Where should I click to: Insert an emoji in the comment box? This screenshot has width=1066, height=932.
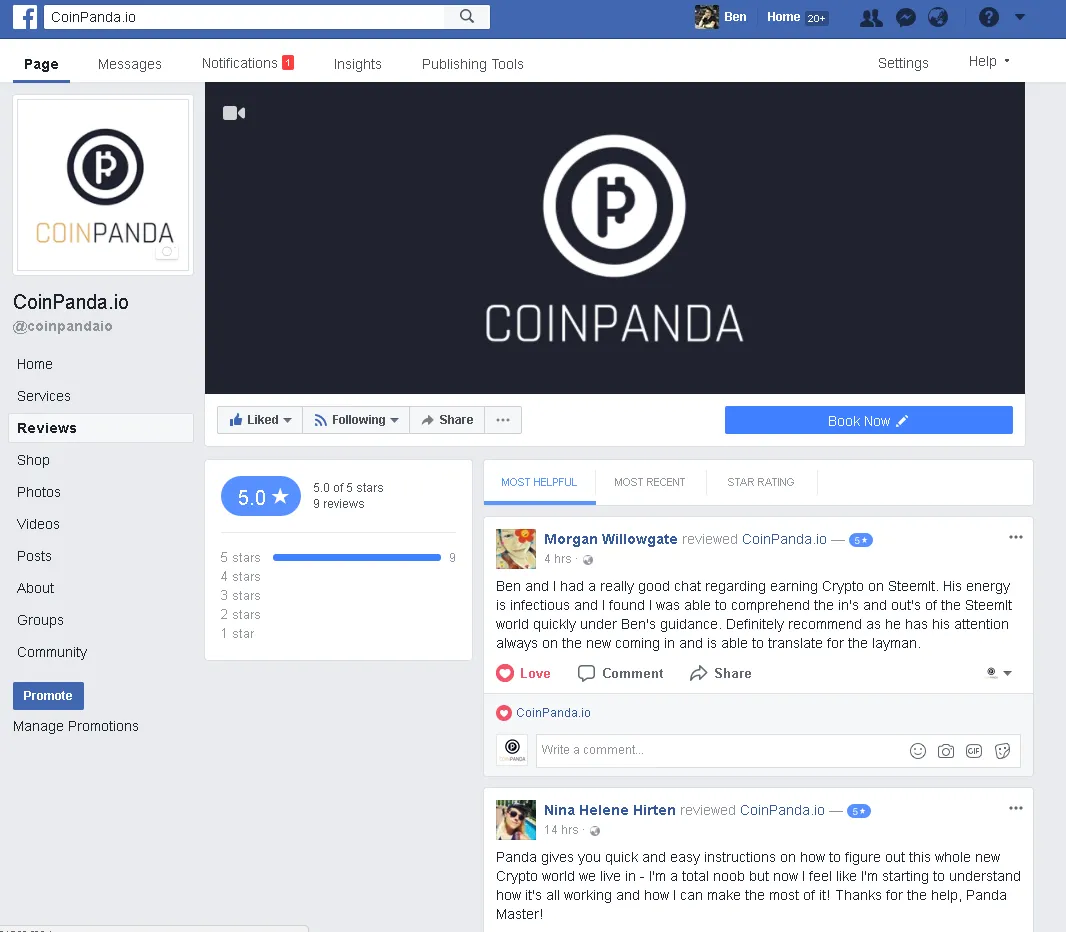tap(918, 750)
